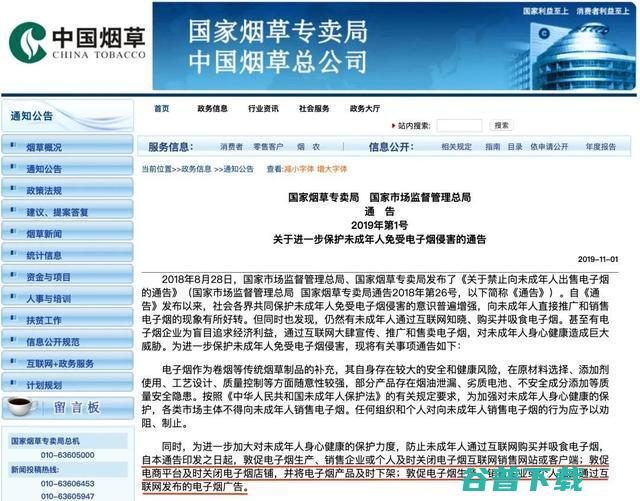The image size is (640, 501).
Task: Select 资金与项目 in the sidebar
Action: click(x=67, y=276)
